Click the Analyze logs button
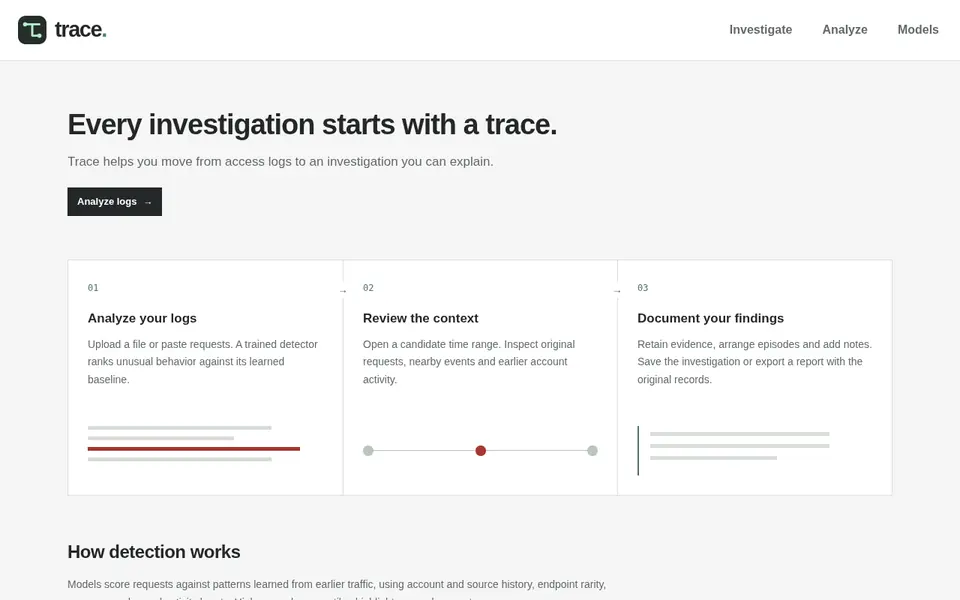960x600 pixels. coord(114,201)
